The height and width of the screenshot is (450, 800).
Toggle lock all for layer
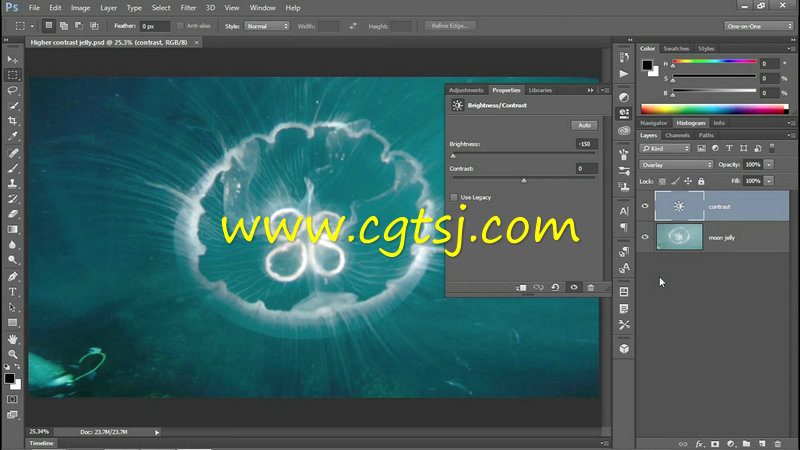701,181
